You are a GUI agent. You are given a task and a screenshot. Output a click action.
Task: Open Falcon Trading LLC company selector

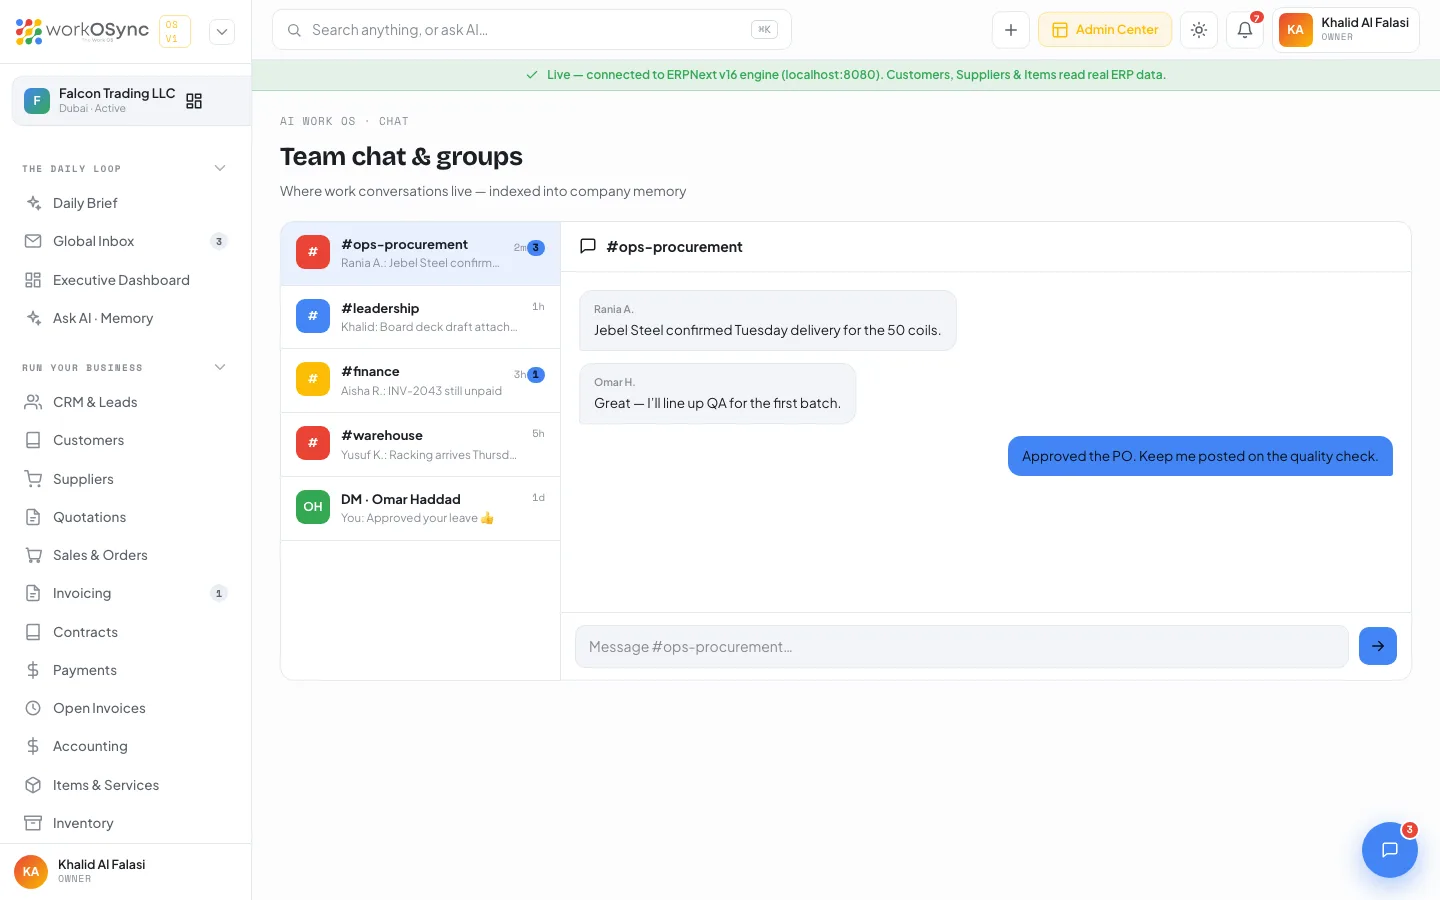click(131, 101)
